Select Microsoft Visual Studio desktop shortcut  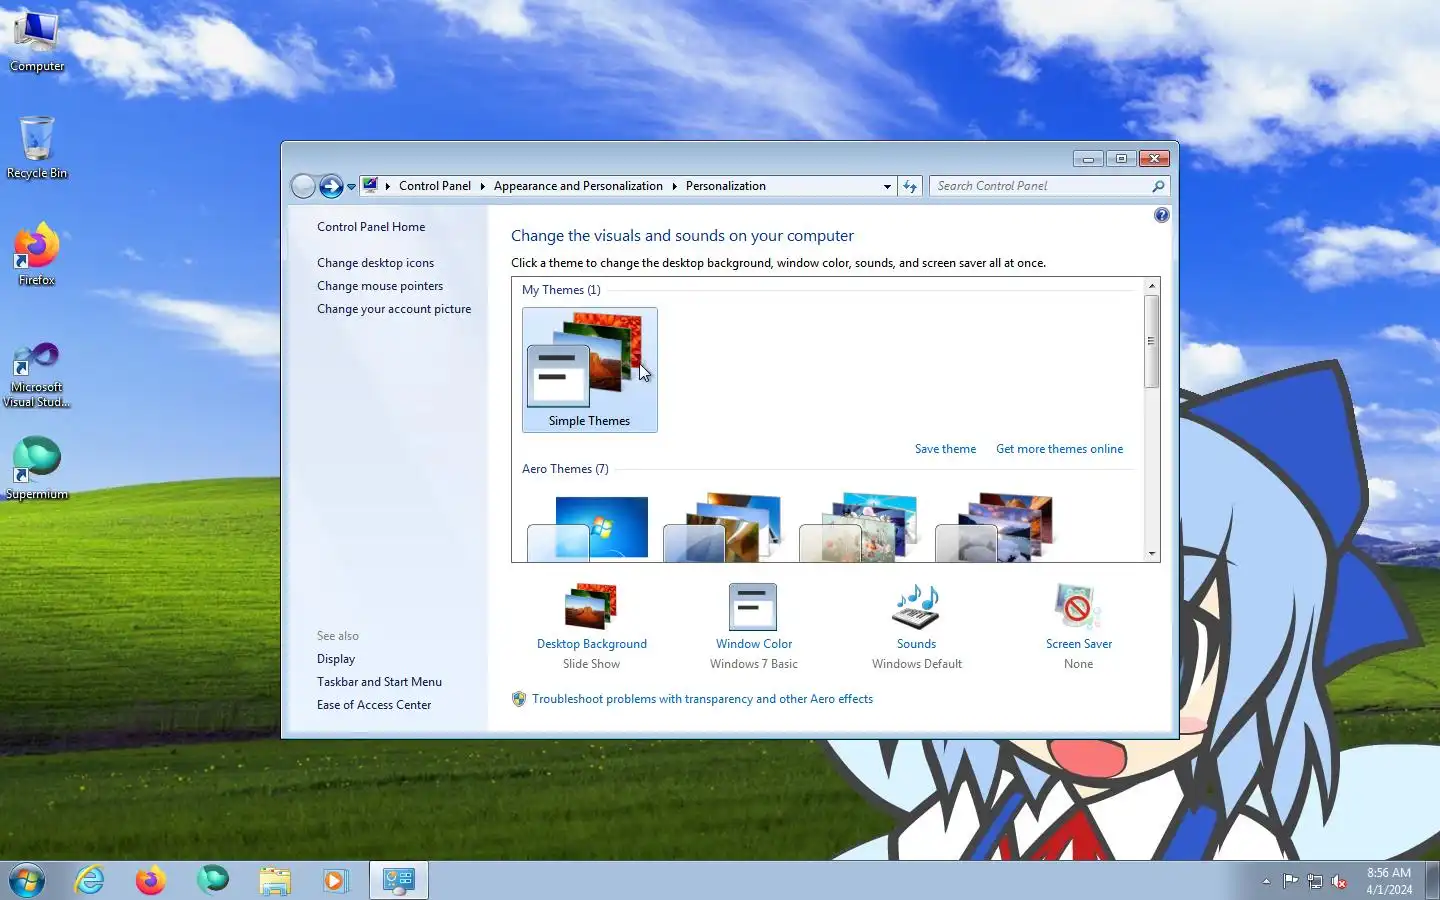click(x=37, y=375)
